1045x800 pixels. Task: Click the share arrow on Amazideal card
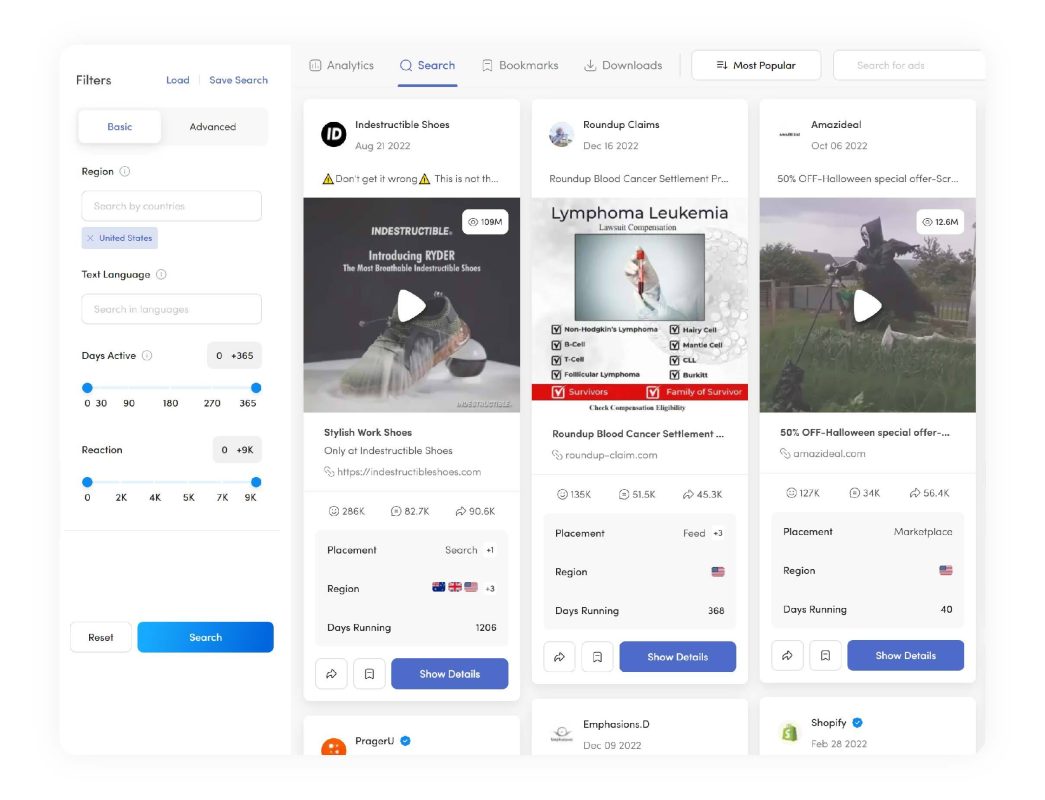point(787,655)
